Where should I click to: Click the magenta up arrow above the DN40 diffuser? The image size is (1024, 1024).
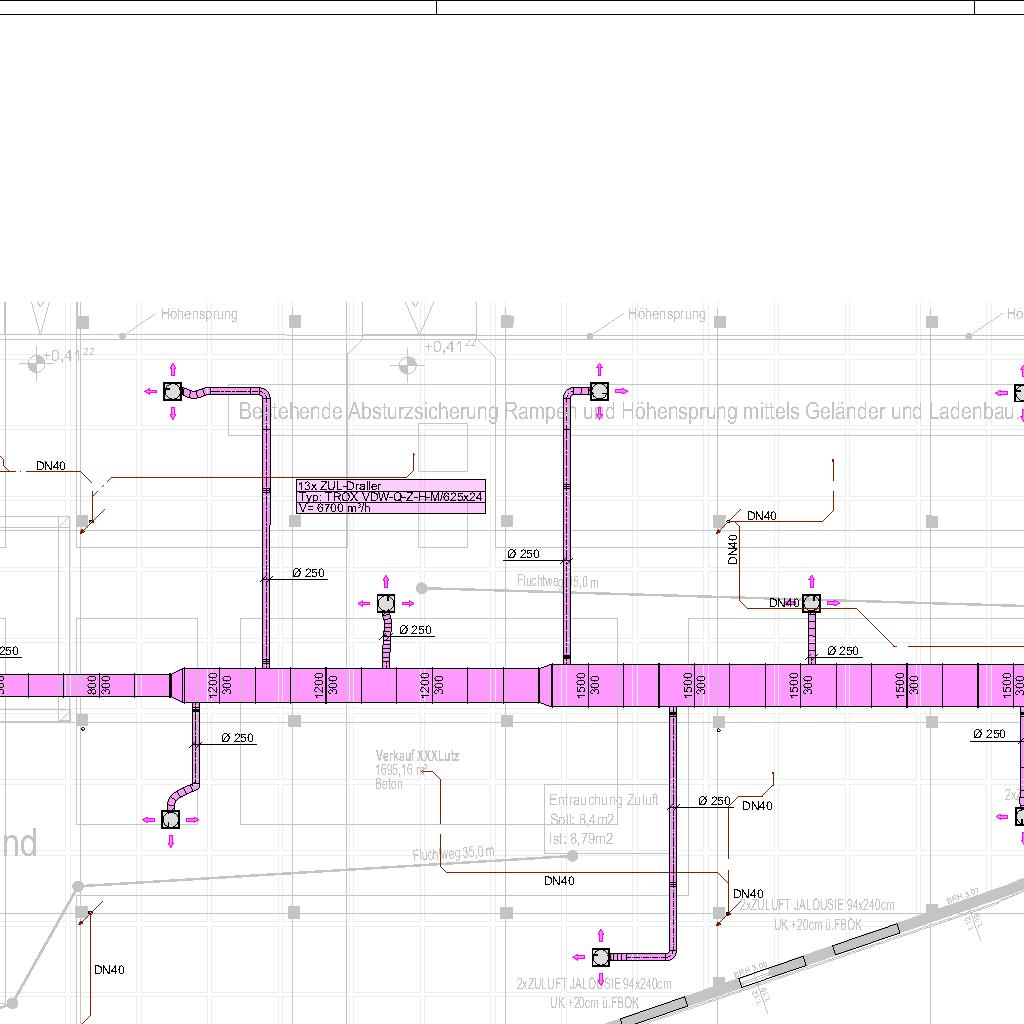click(811, 581)
